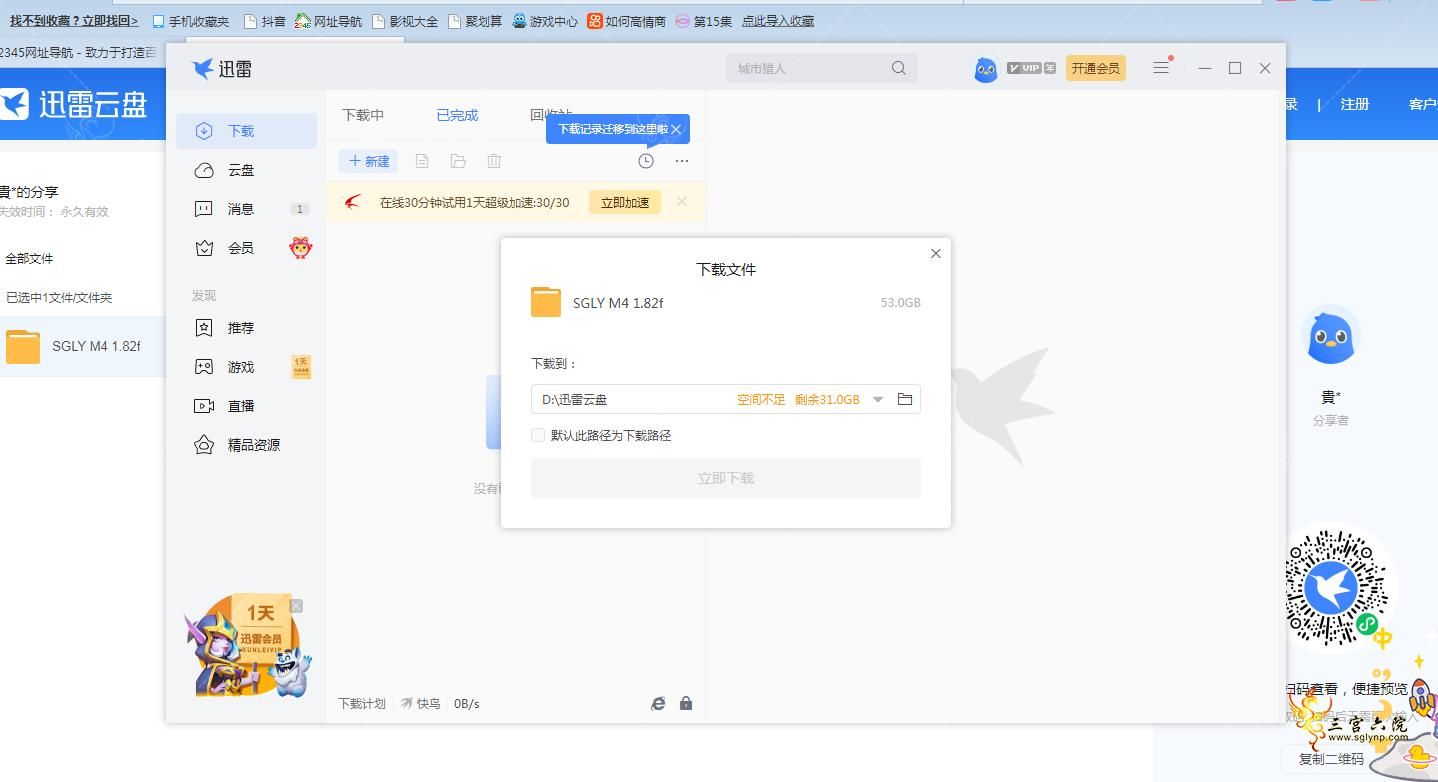Click 全部文件 on the cloud page

point(29,258)
